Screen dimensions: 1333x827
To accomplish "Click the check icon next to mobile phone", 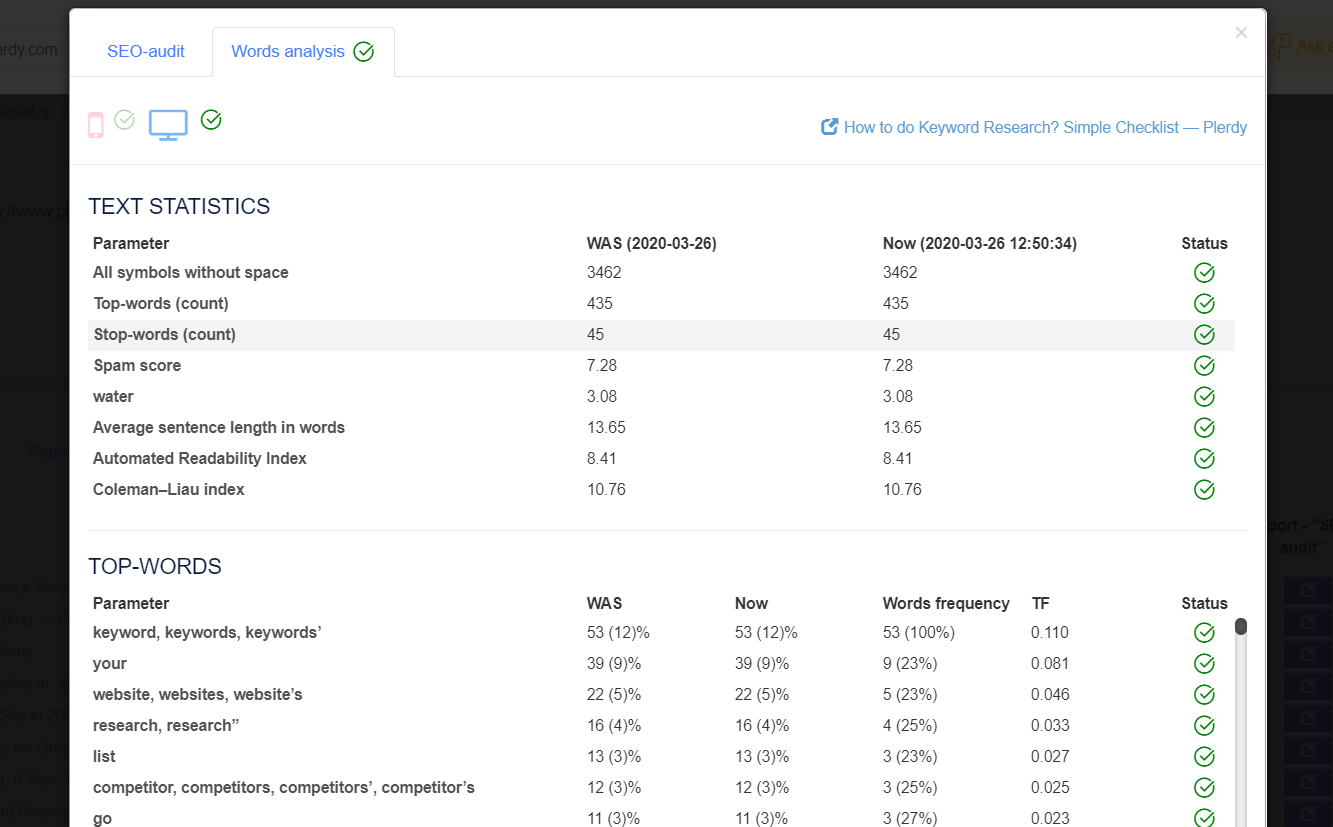I will [124, 120].
